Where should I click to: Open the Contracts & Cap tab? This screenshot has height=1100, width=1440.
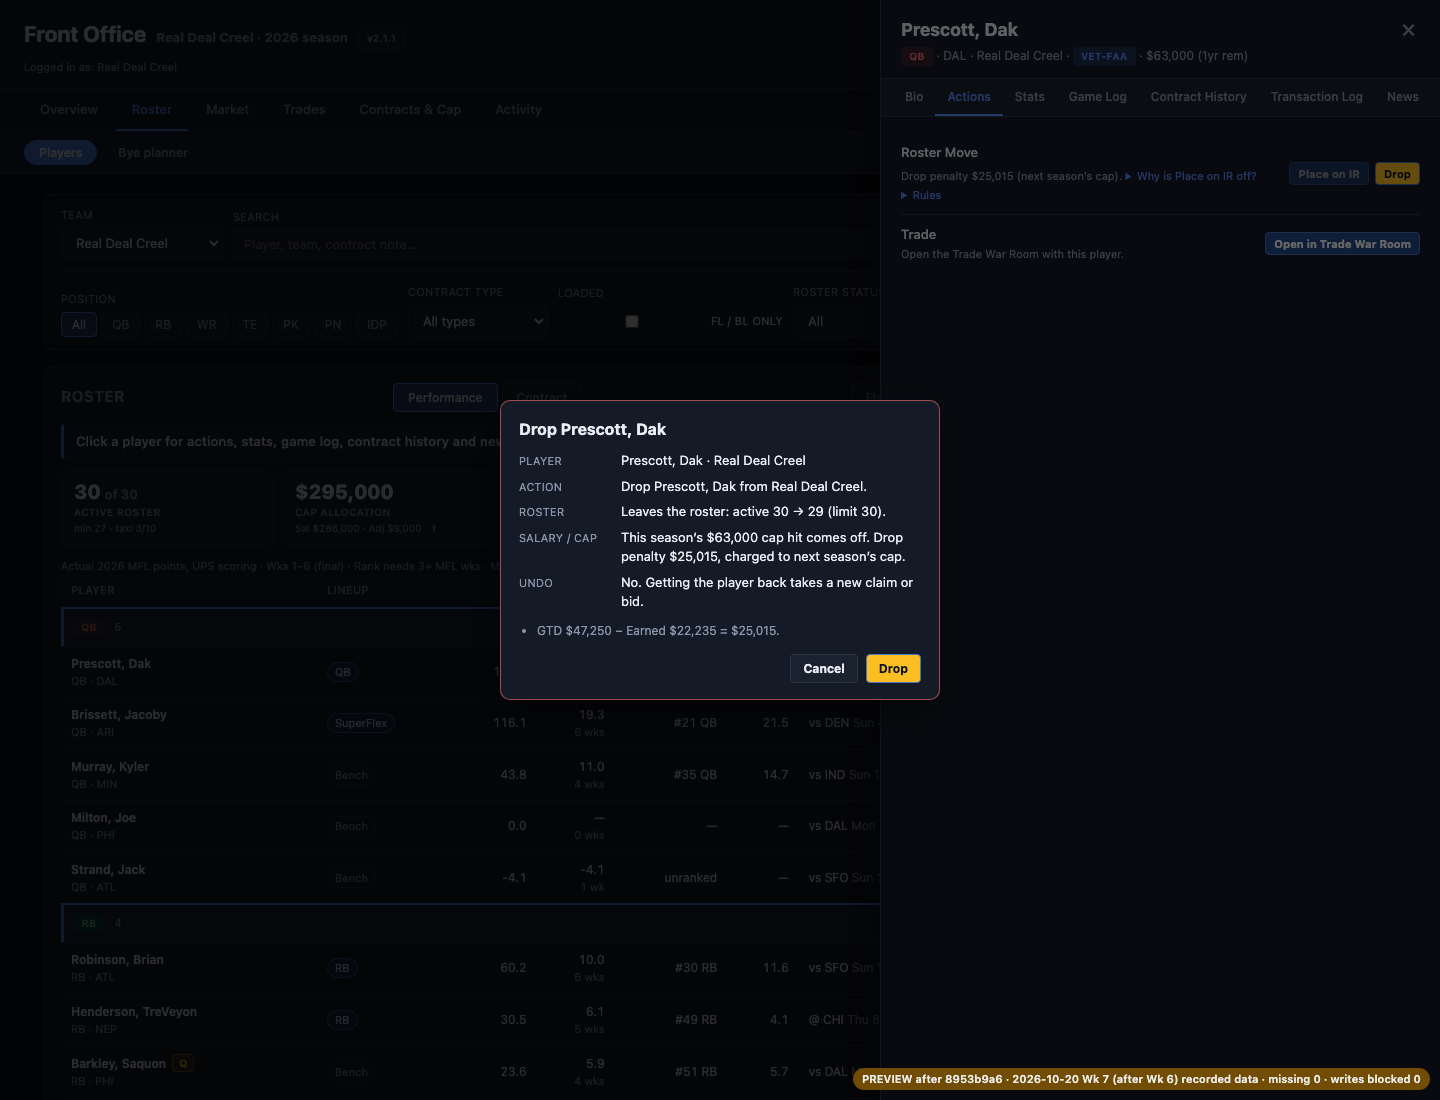pyautogui.click(x=410, y=110)
